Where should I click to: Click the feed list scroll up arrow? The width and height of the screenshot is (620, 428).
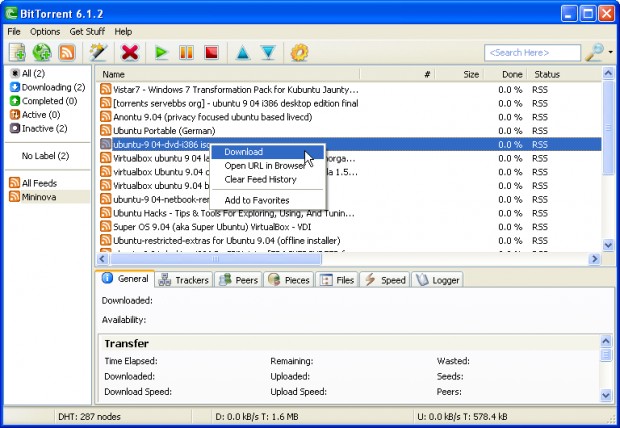608,73
